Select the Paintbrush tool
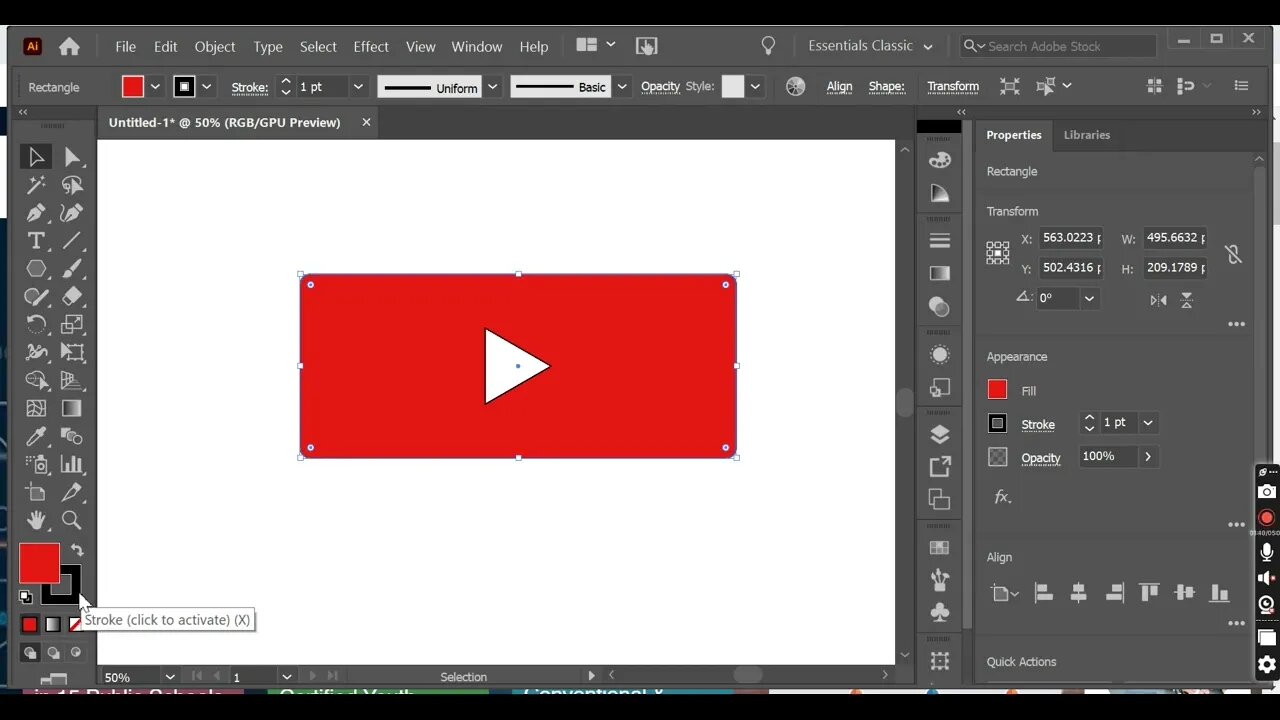The height and width of the screenshot is (720, 1280). [x=72, y=269]
